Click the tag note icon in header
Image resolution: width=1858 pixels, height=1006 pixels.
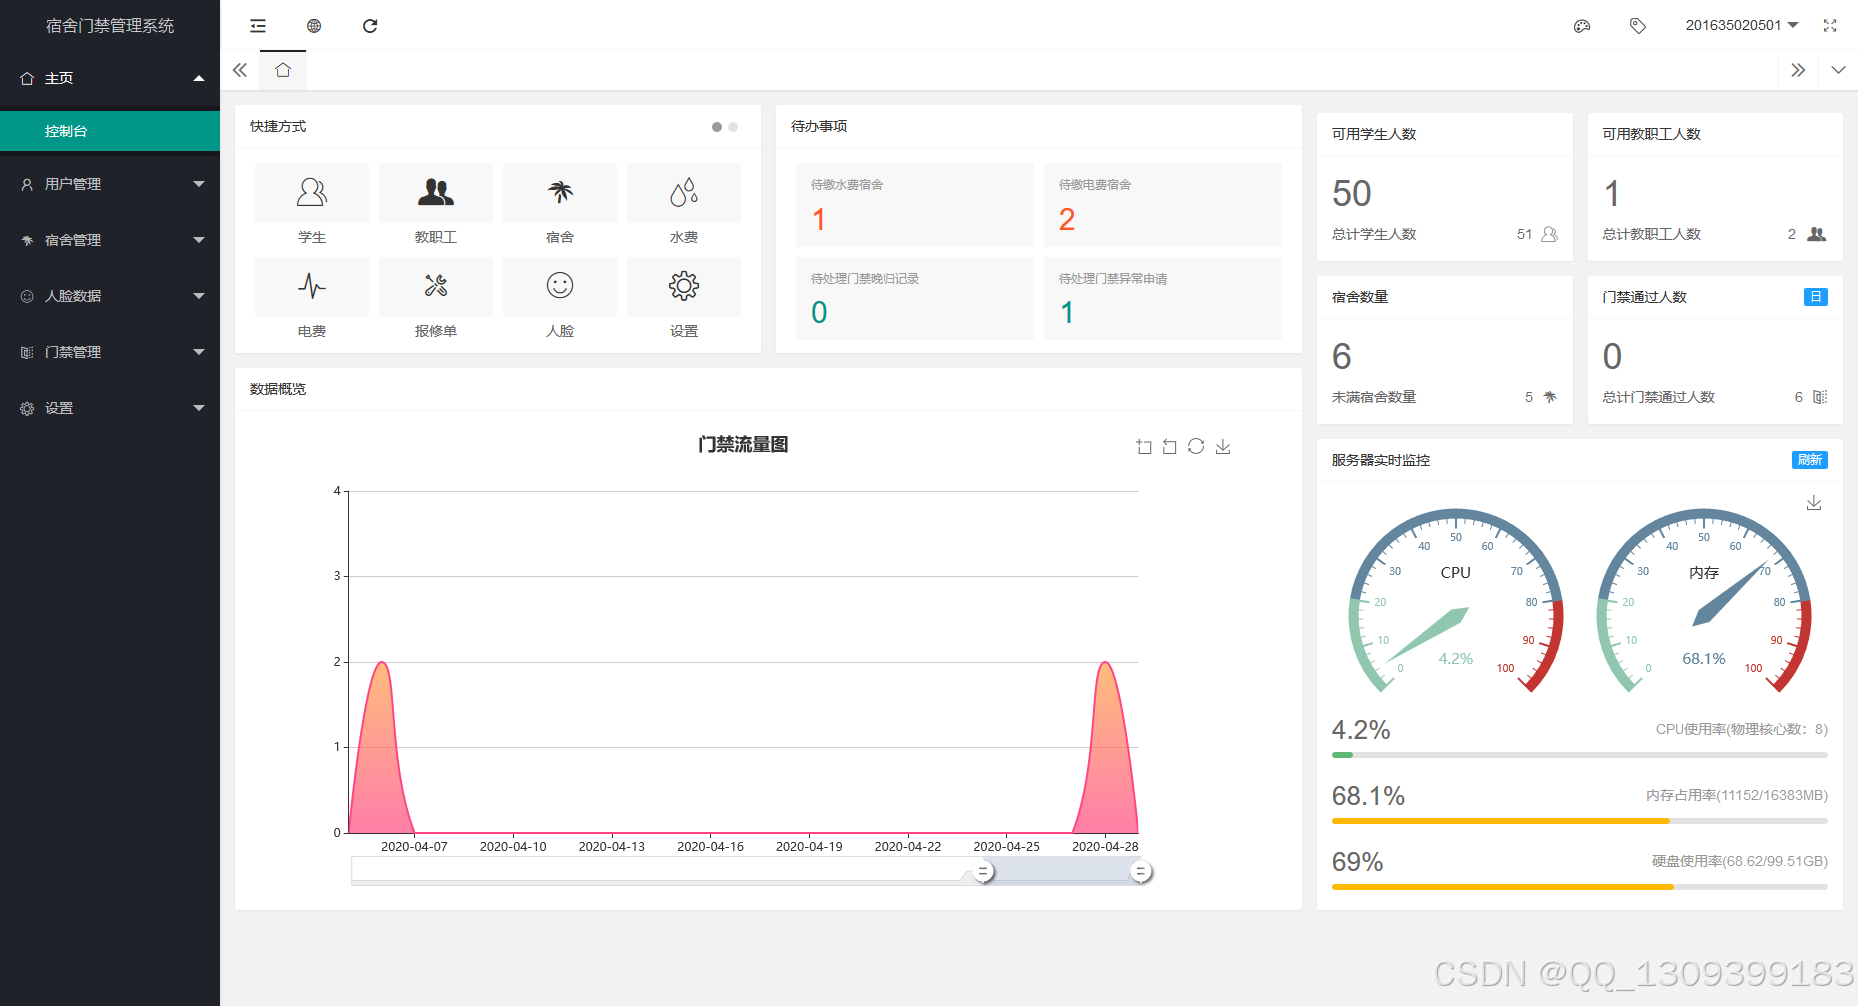[x=1638, y=26]
